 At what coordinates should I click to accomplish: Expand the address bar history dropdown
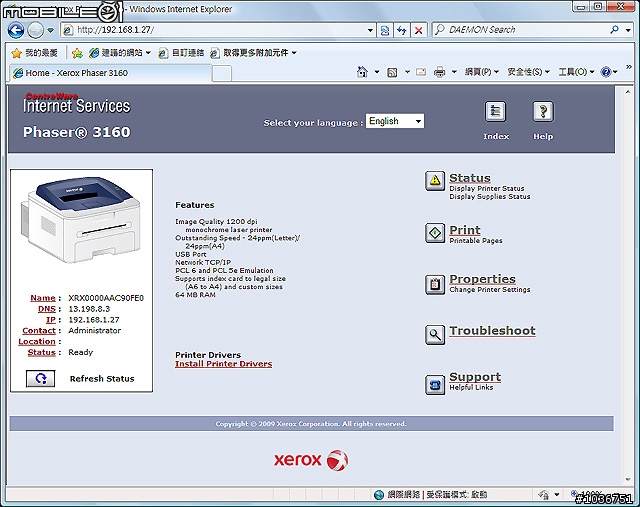(370, 30)
